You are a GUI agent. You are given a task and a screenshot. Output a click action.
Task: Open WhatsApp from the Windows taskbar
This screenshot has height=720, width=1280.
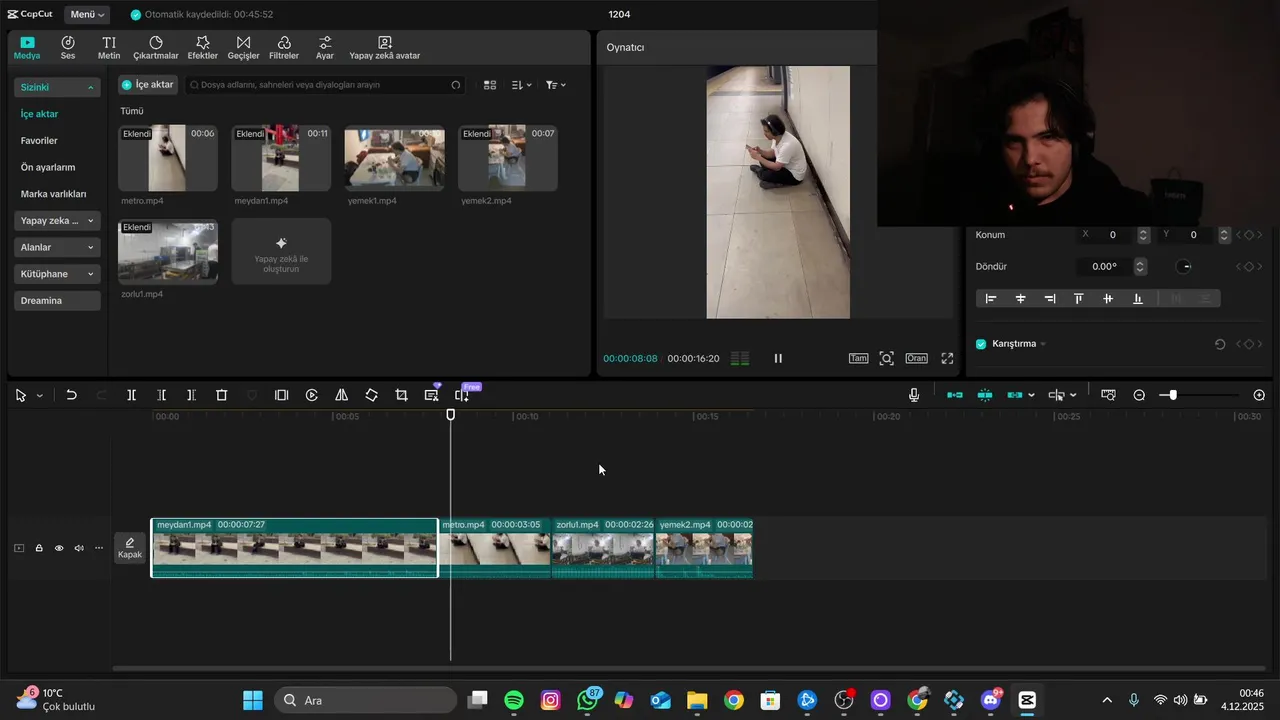pyautogui.click(x=588, y=700)
